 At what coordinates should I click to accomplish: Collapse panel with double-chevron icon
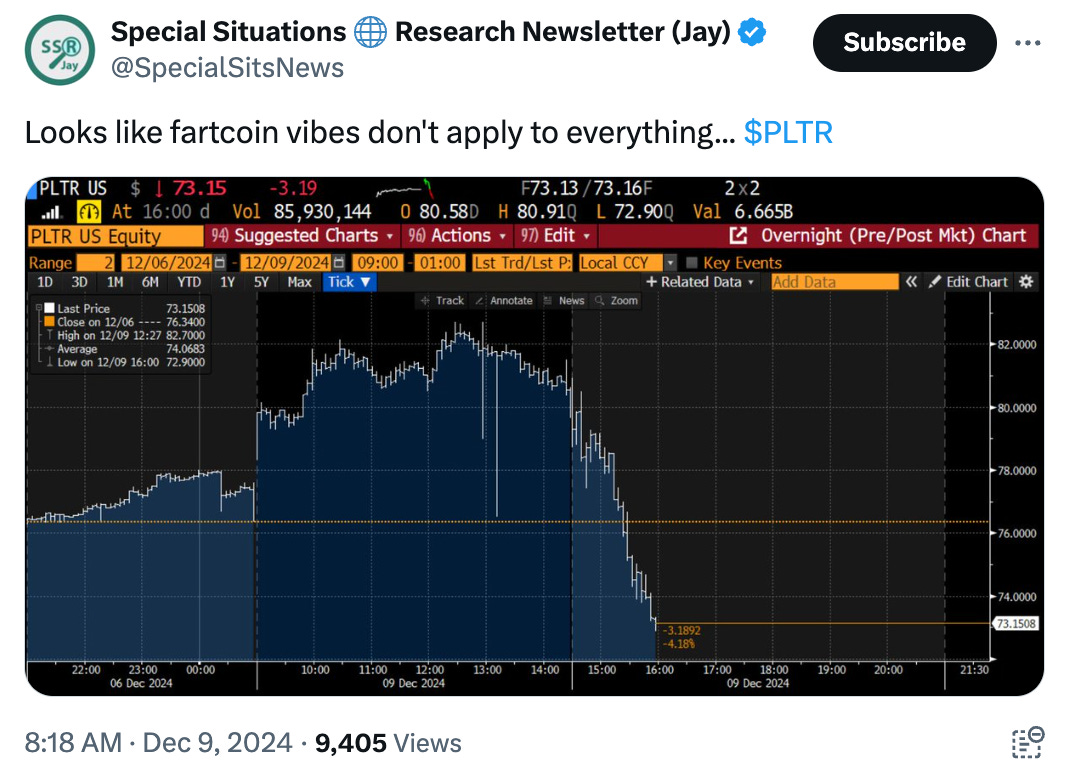pos(911,282)
